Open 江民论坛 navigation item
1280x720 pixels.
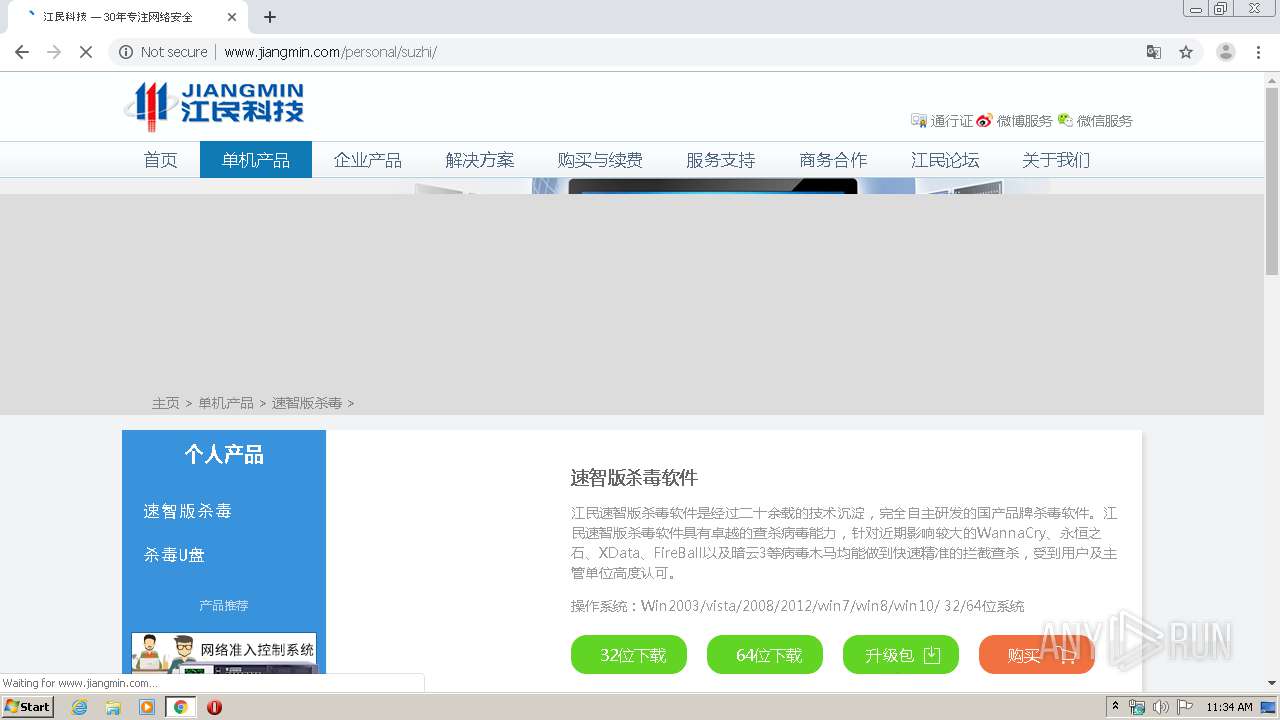945,160
